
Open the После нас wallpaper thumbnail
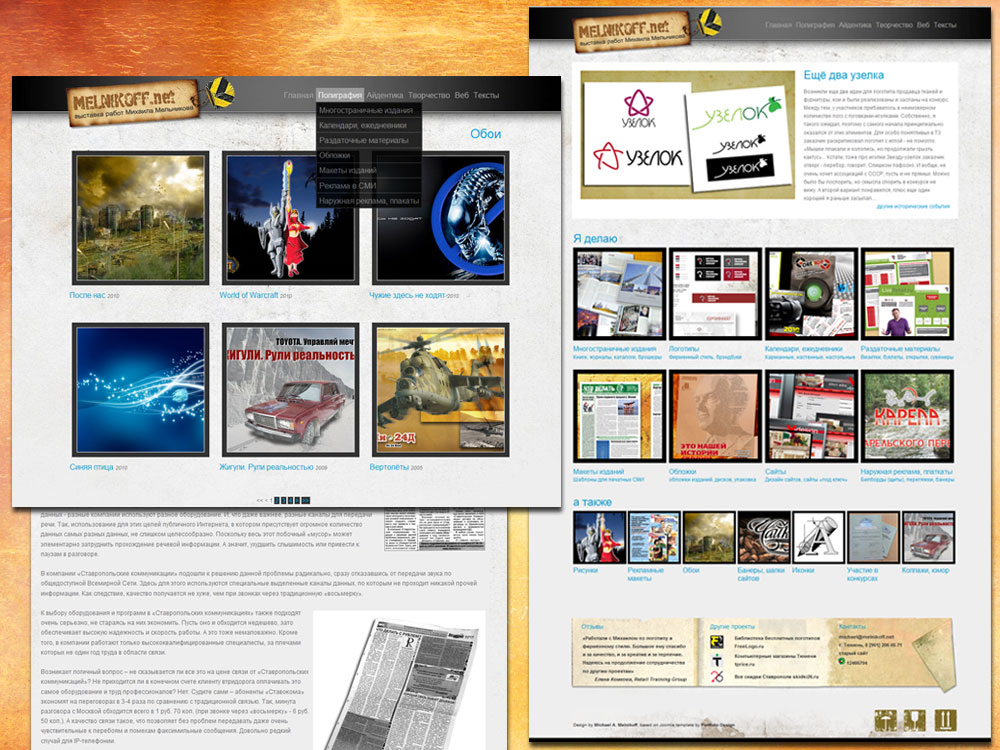point(140,217)
